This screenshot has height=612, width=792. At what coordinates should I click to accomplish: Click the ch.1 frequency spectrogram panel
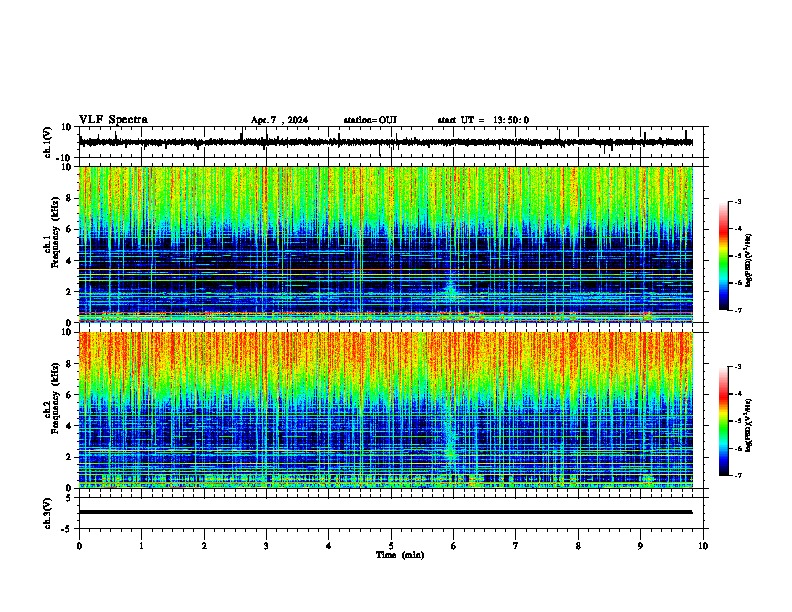coord(386,244)
